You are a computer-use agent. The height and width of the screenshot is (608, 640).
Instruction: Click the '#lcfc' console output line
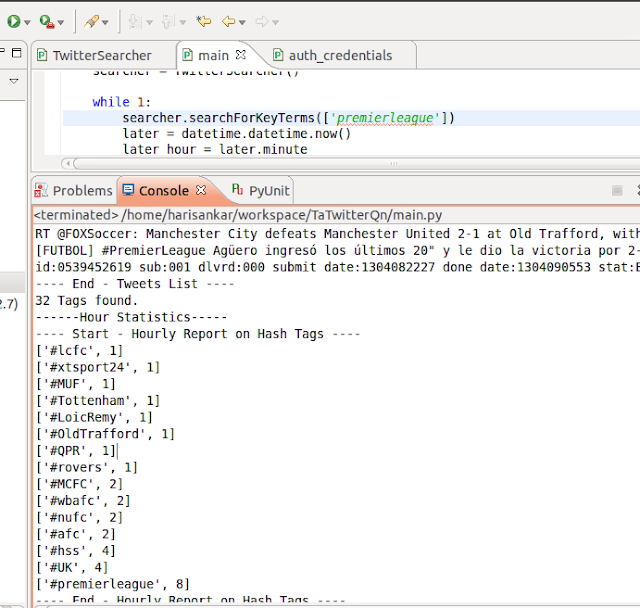[x=79, y=351]
